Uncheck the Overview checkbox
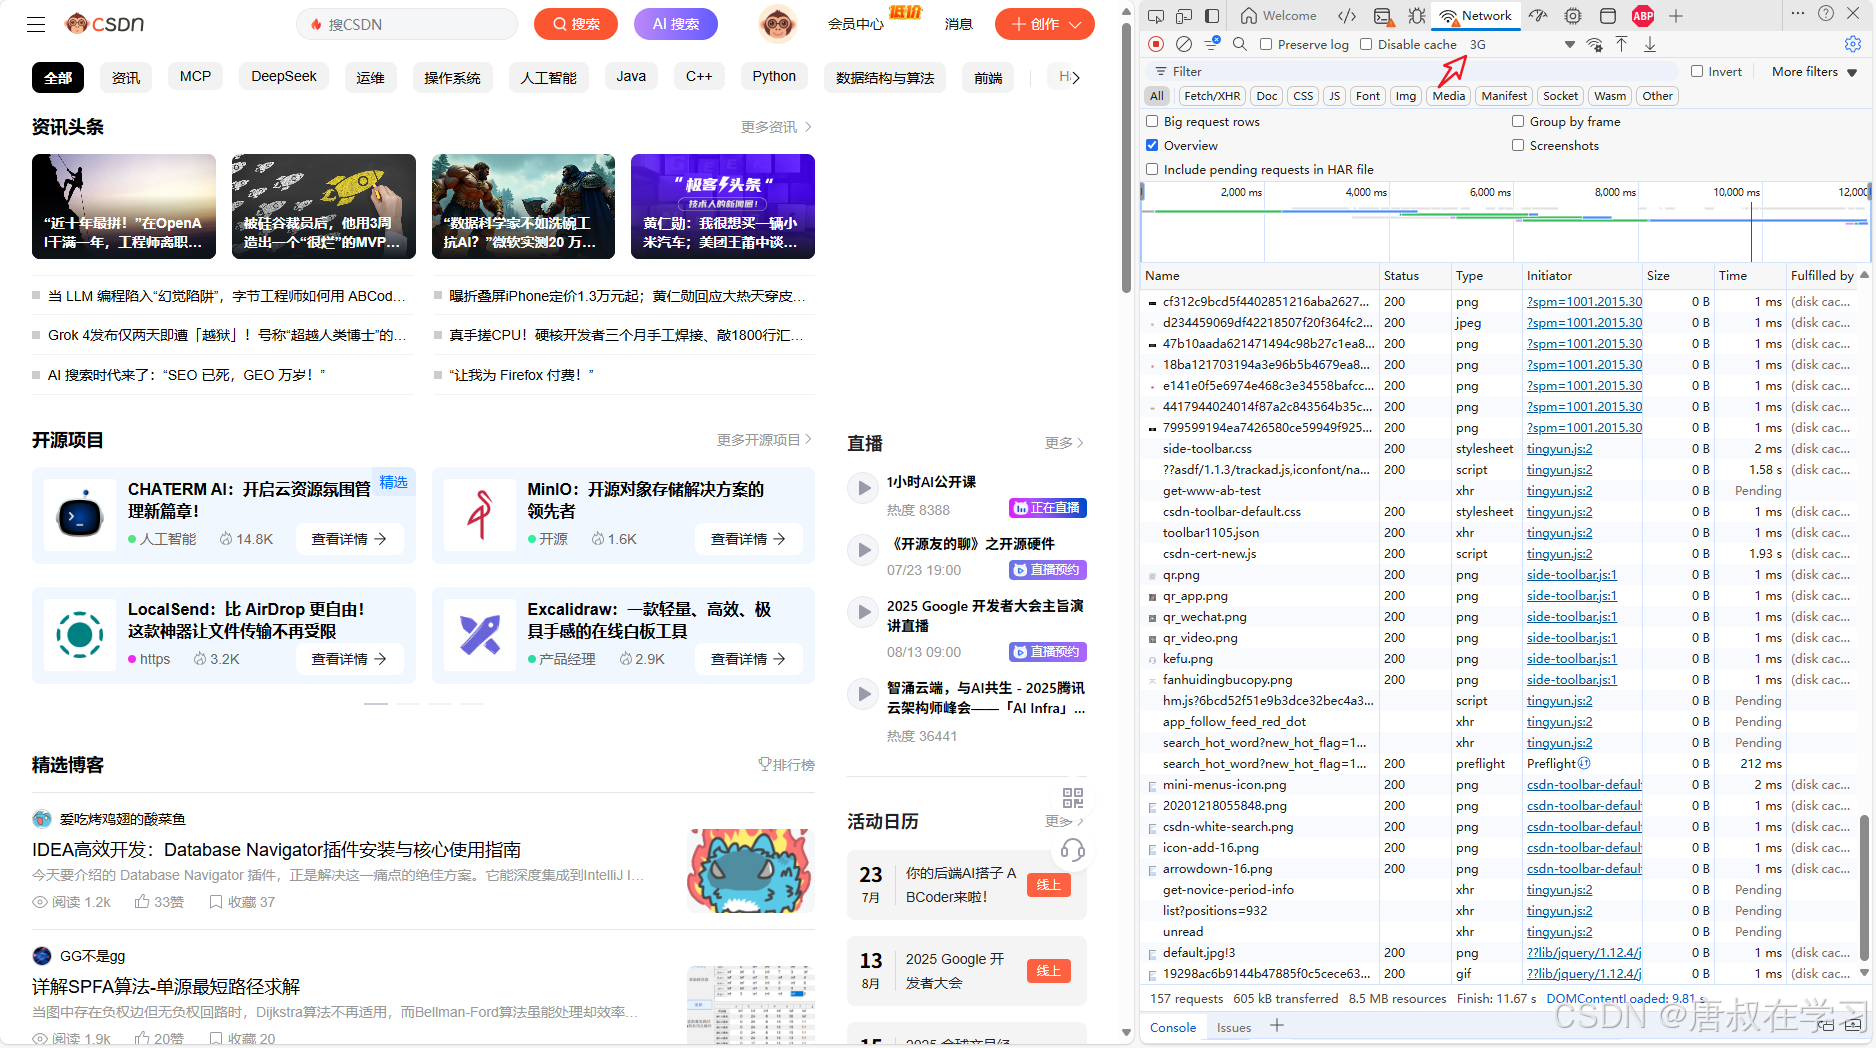1876x1048 pixels. coord(1152,145)
